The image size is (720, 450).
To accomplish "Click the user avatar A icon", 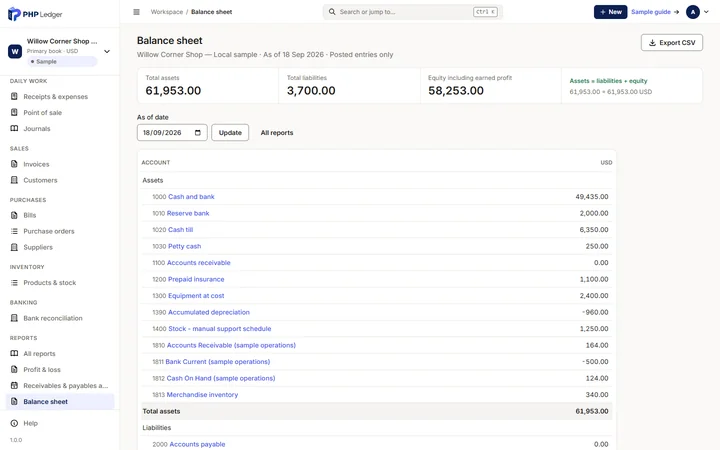I will pos(693,12).
